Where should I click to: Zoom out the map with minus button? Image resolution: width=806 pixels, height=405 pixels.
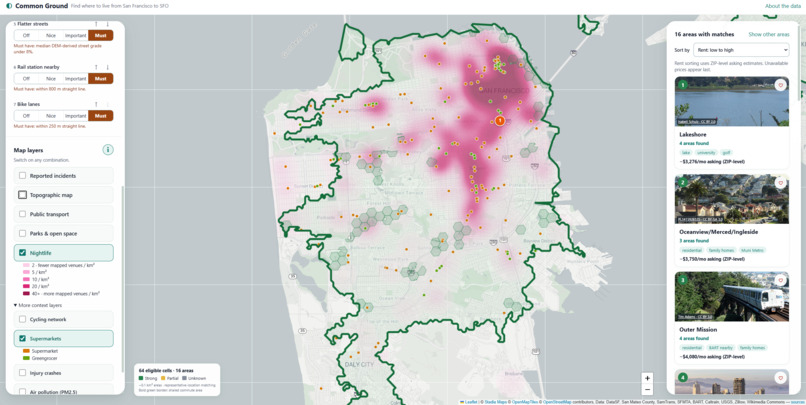click(647, 390)
